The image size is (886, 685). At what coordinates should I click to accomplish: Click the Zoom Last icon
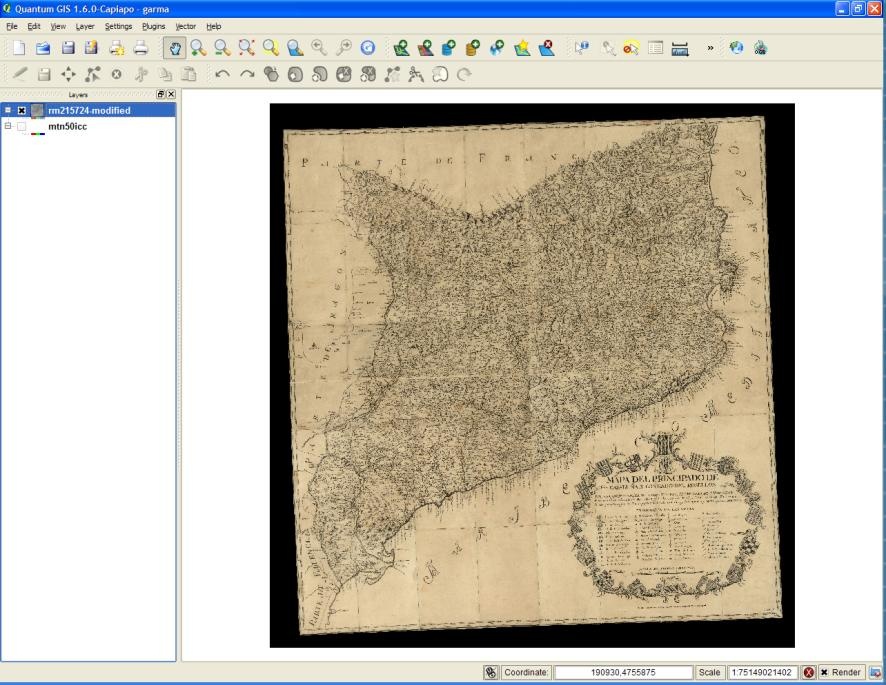pyautogui.click(x=319, y=48)
